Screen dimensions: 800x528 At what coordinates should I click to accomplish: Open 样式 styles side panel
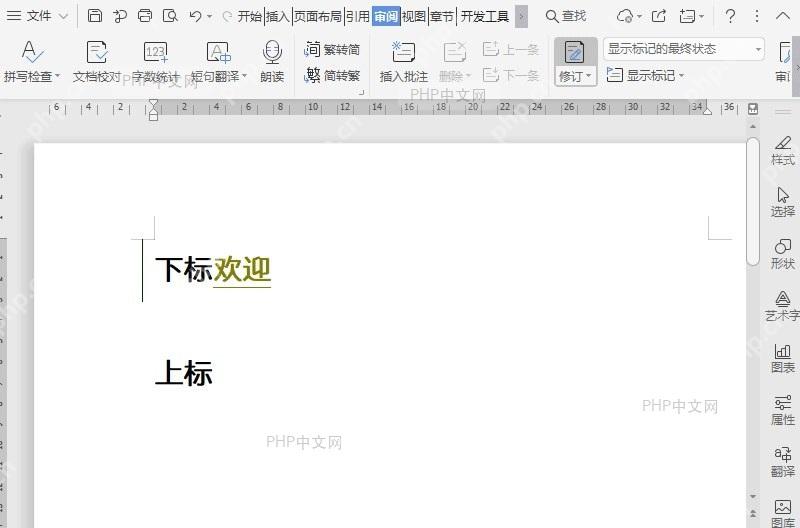coord(783,152)
